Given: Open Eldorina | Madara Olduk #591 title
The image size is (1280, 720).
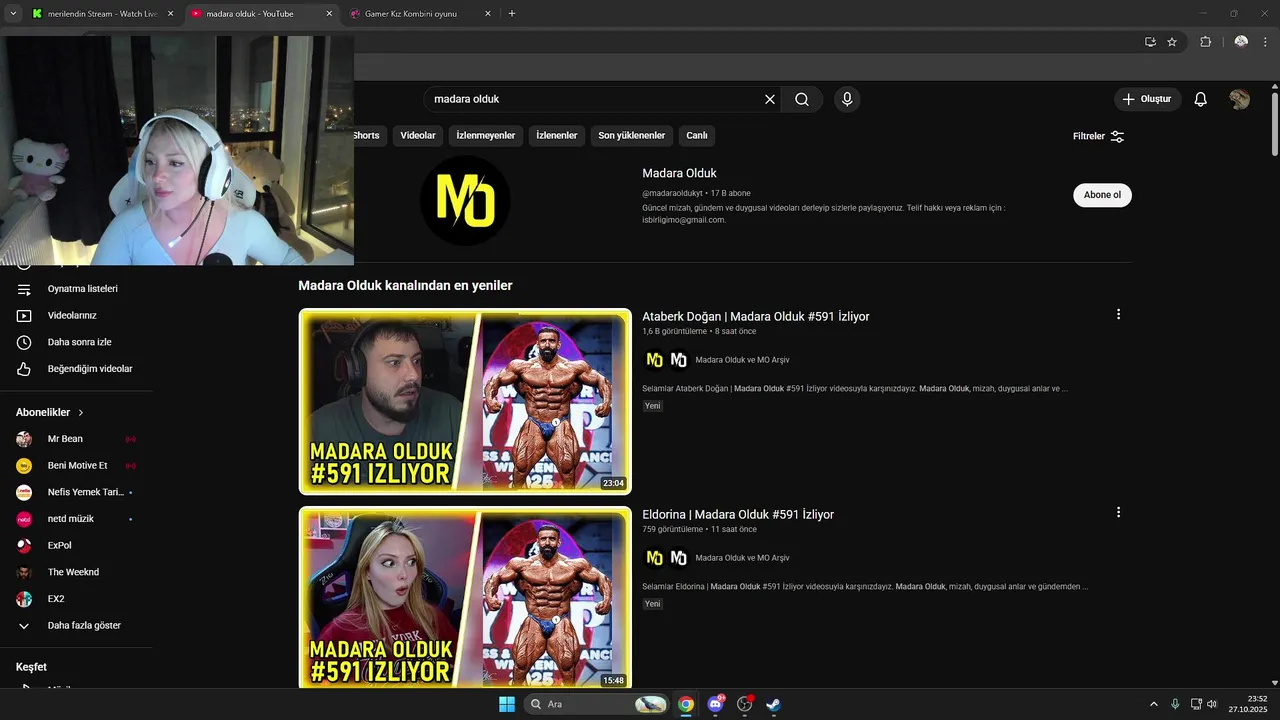Looking at the screenshot, I should (x=738, y=514).
